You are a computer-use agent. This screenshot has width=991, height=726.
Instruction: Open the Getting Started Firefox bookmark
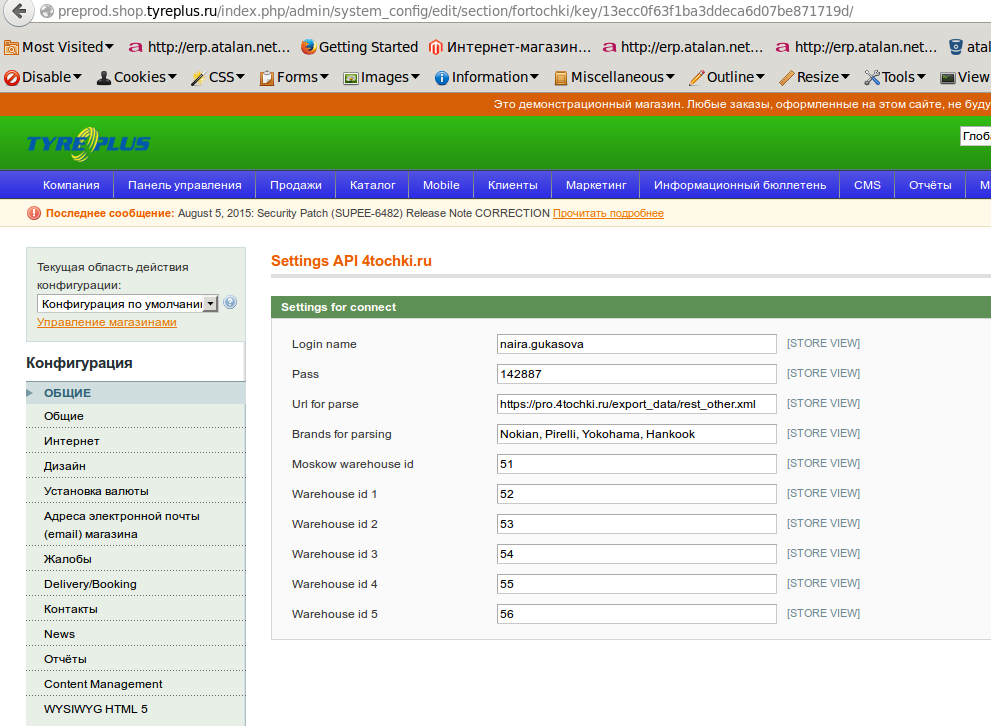pyautogui.click(x=359, y=47)
